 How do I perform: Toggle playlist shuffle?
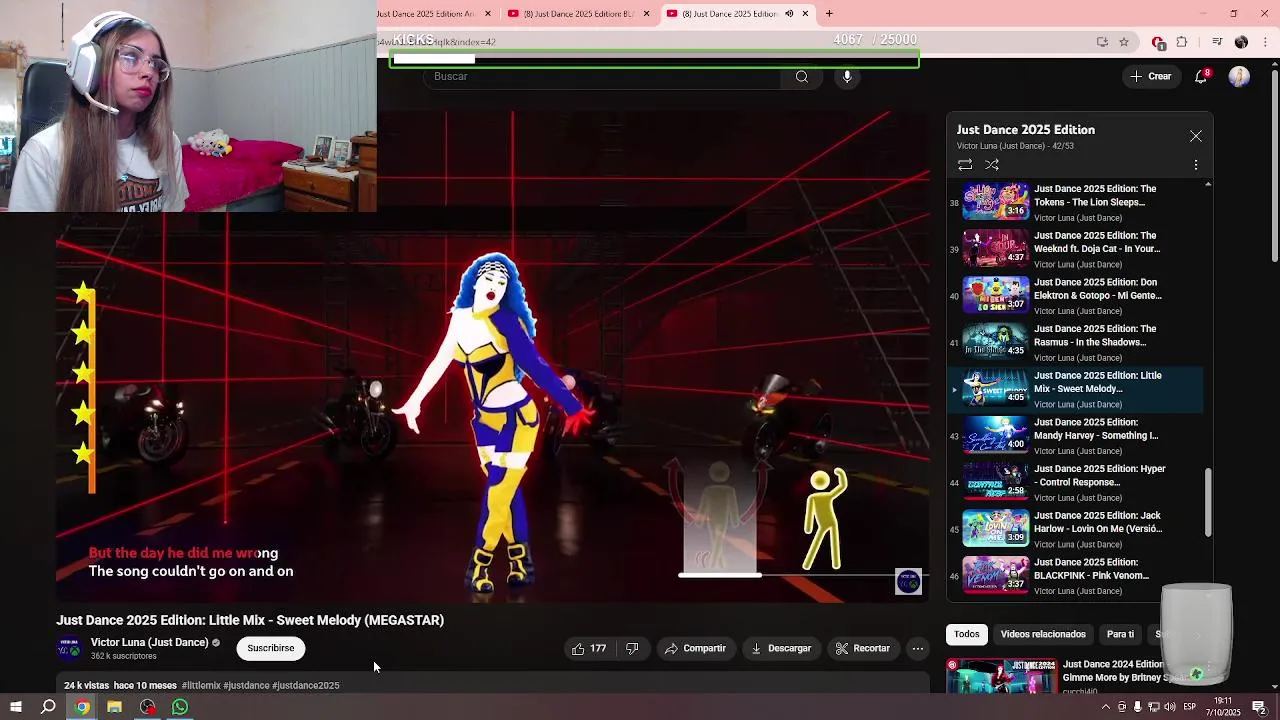992,164
